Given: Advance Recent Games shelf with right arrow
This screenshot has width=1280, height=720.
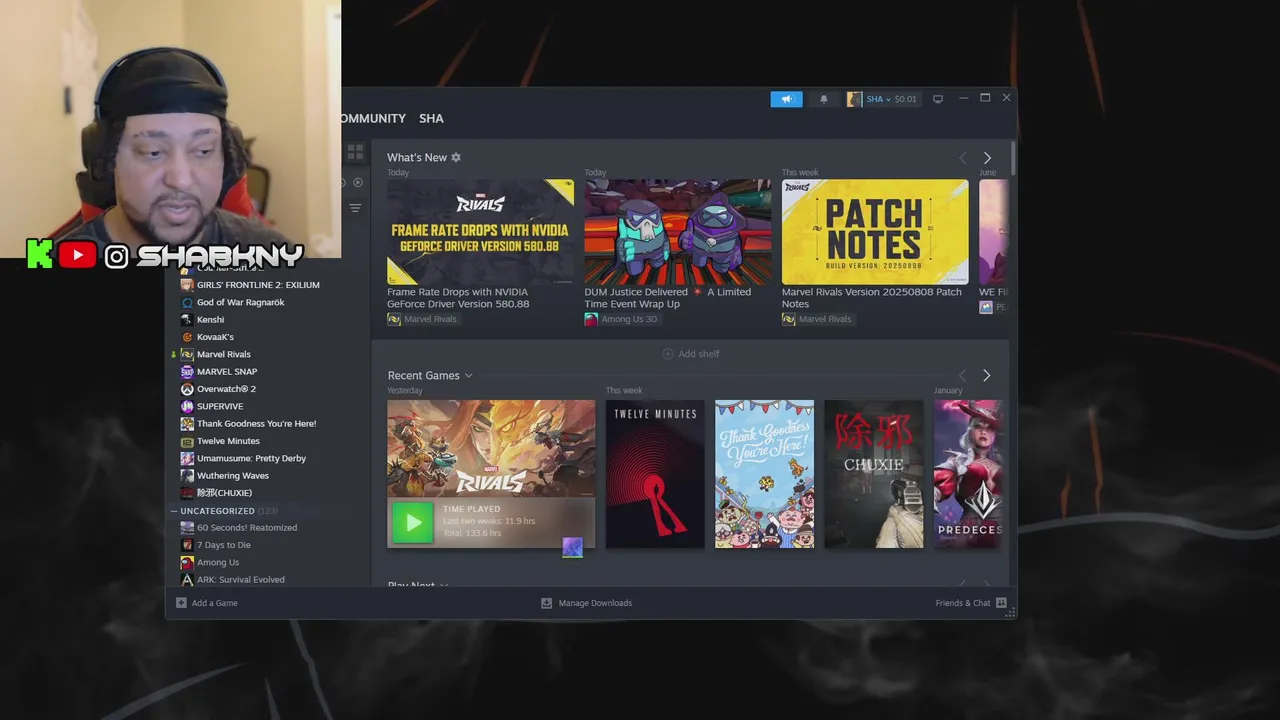Looking at the screenshot, I should coord(986,375).
